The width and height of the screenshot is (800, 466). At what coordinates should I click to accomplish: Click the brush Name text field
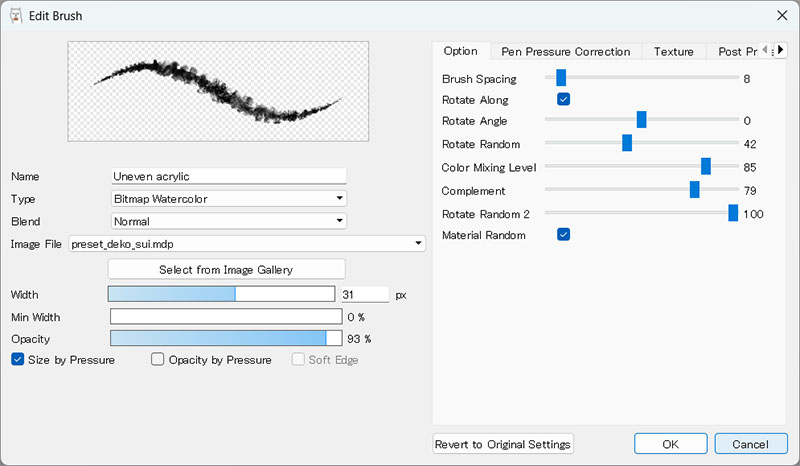(228, 176)
